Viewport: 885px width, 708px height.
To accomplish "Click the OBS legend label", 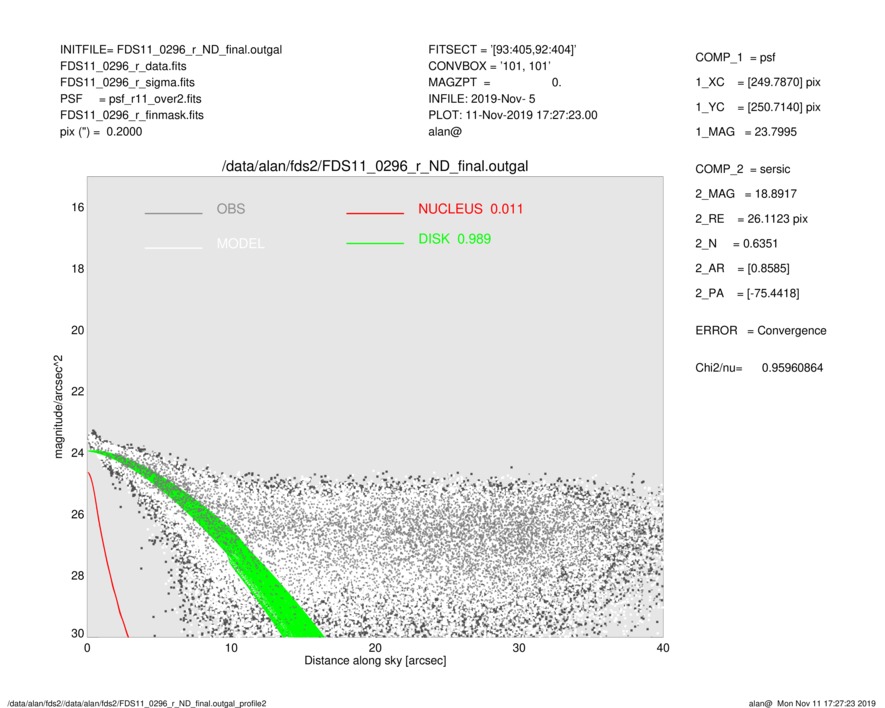I will 230,209.
